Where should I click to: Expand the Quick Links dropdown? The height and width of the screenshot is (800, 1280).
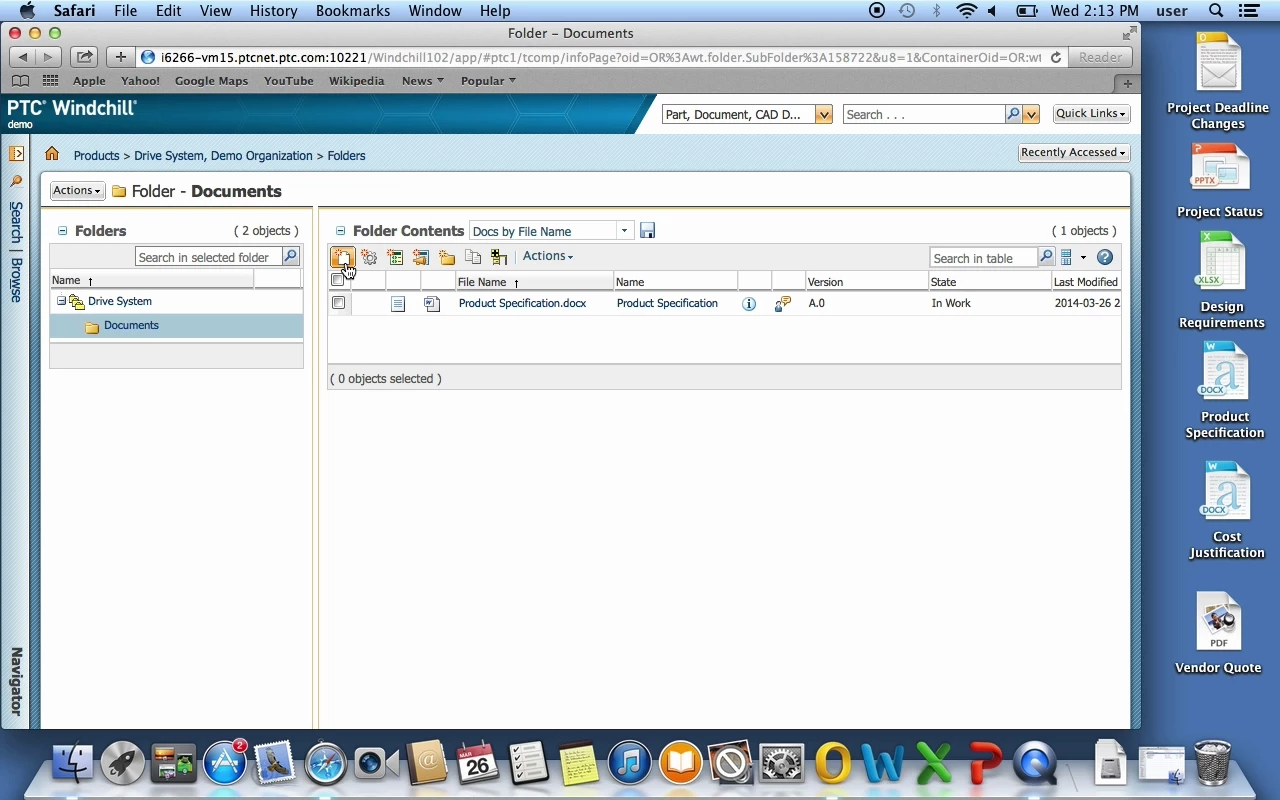[1091, 114]
